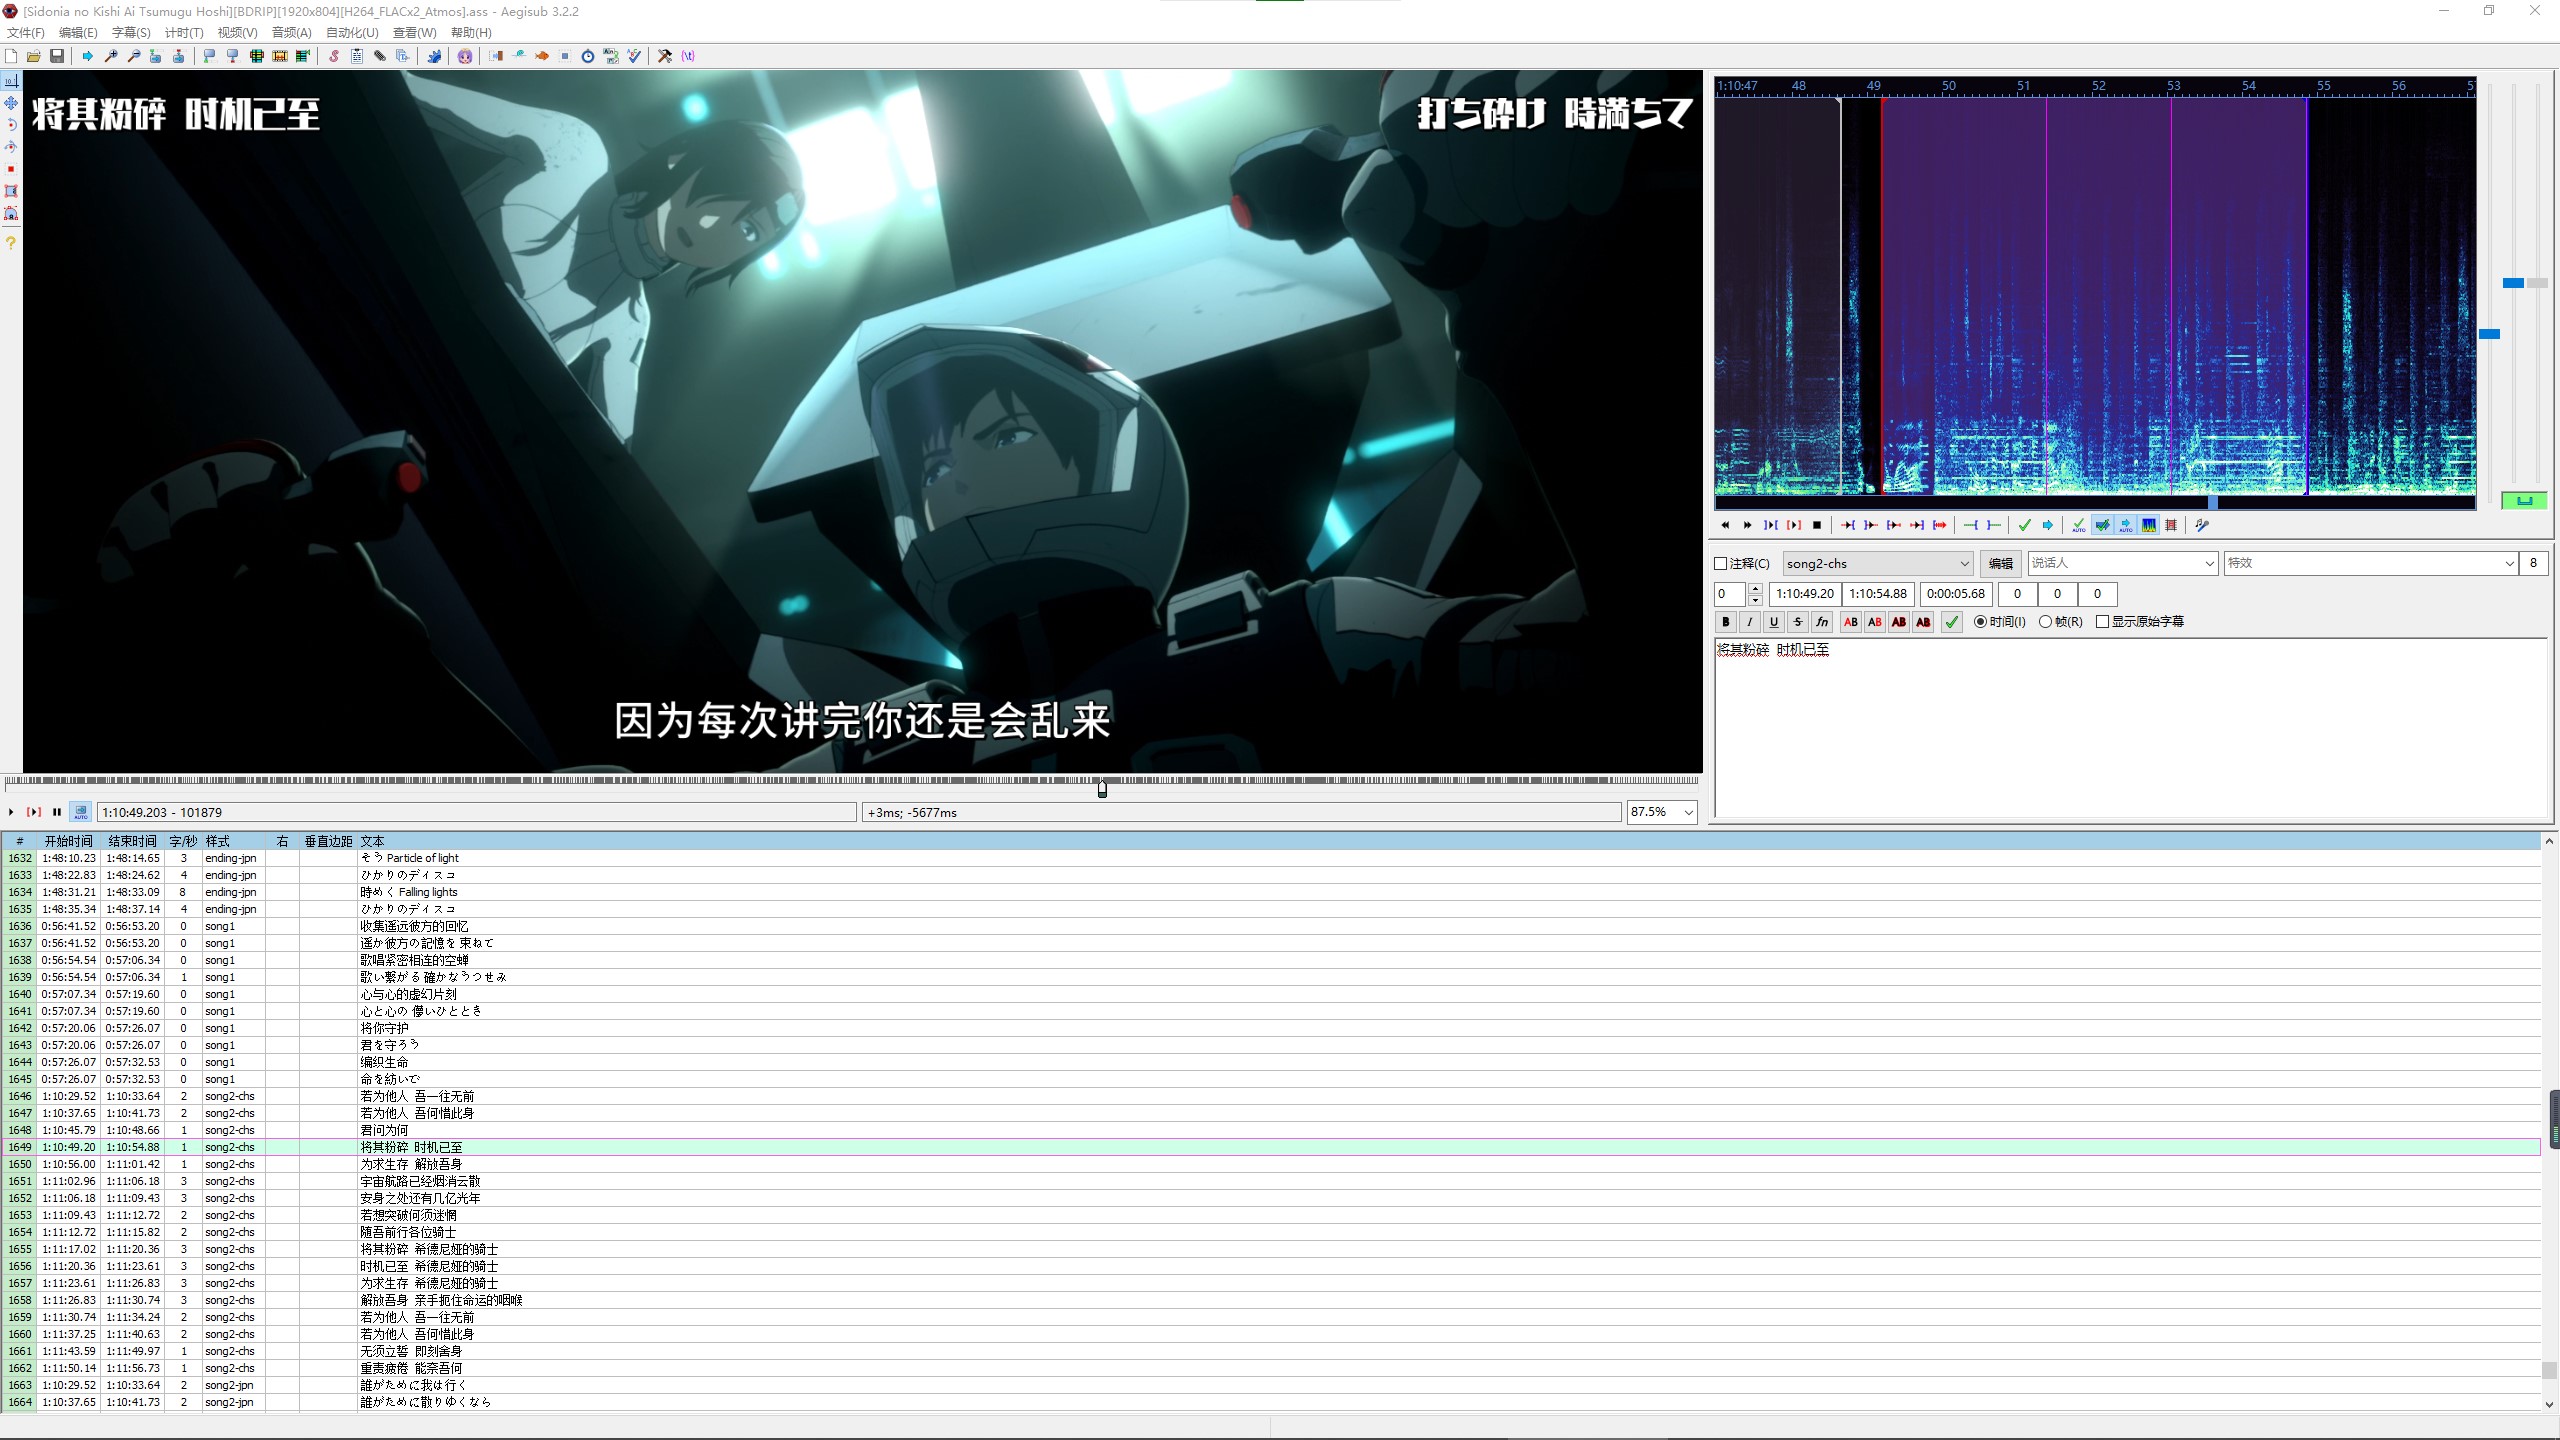Open the Timing (计时) menu
2560x1440 pixels.
point(184,33)
